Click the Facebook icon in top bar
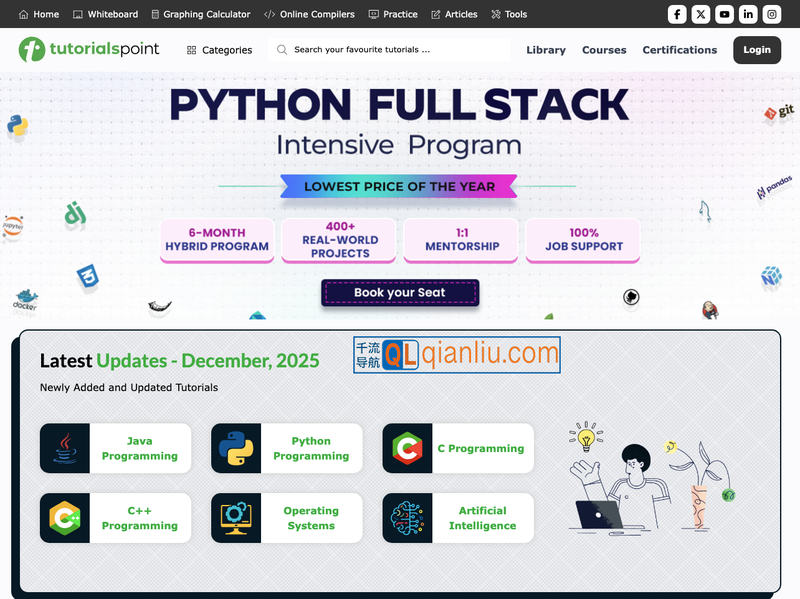 (x=677, y=14)
